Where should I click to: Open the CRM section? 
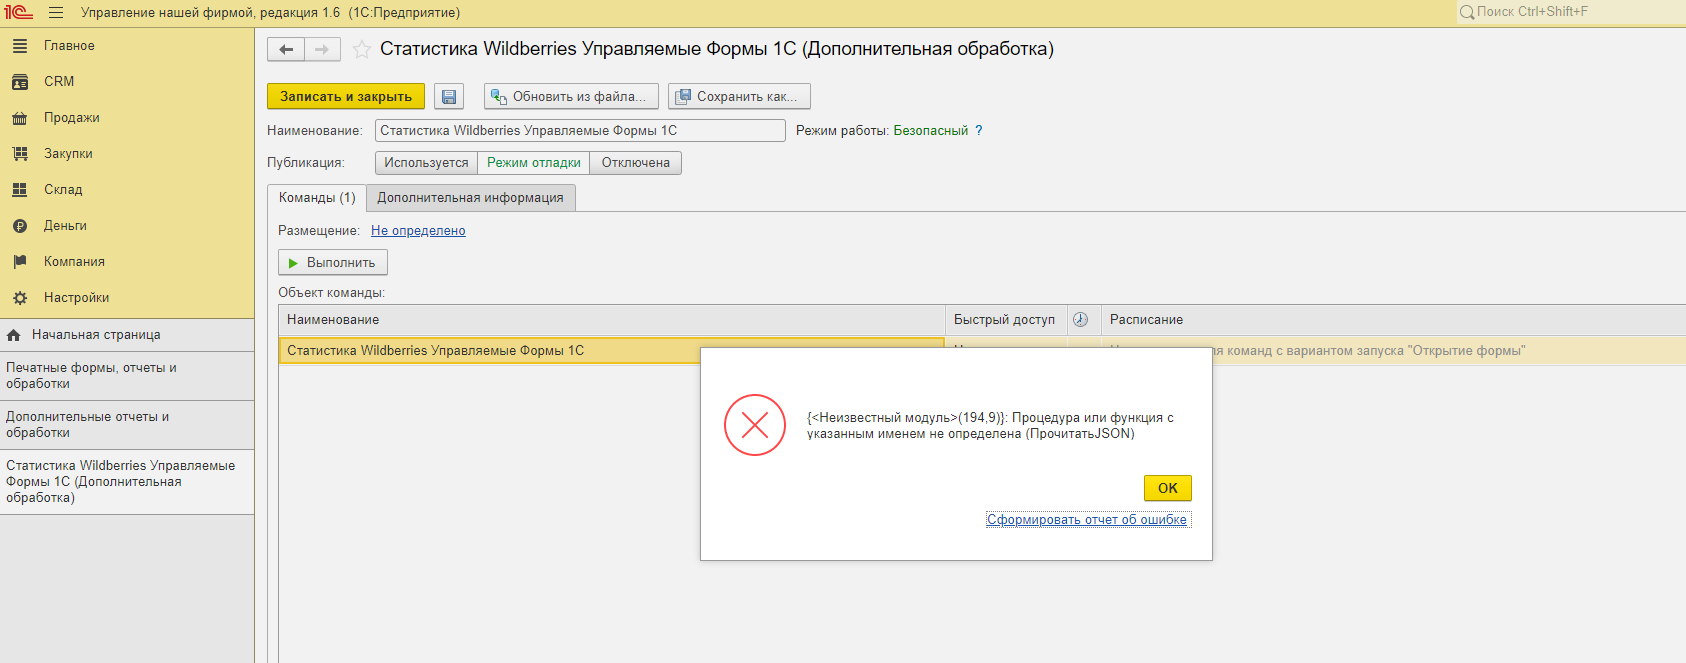click(x=127, y=82)
